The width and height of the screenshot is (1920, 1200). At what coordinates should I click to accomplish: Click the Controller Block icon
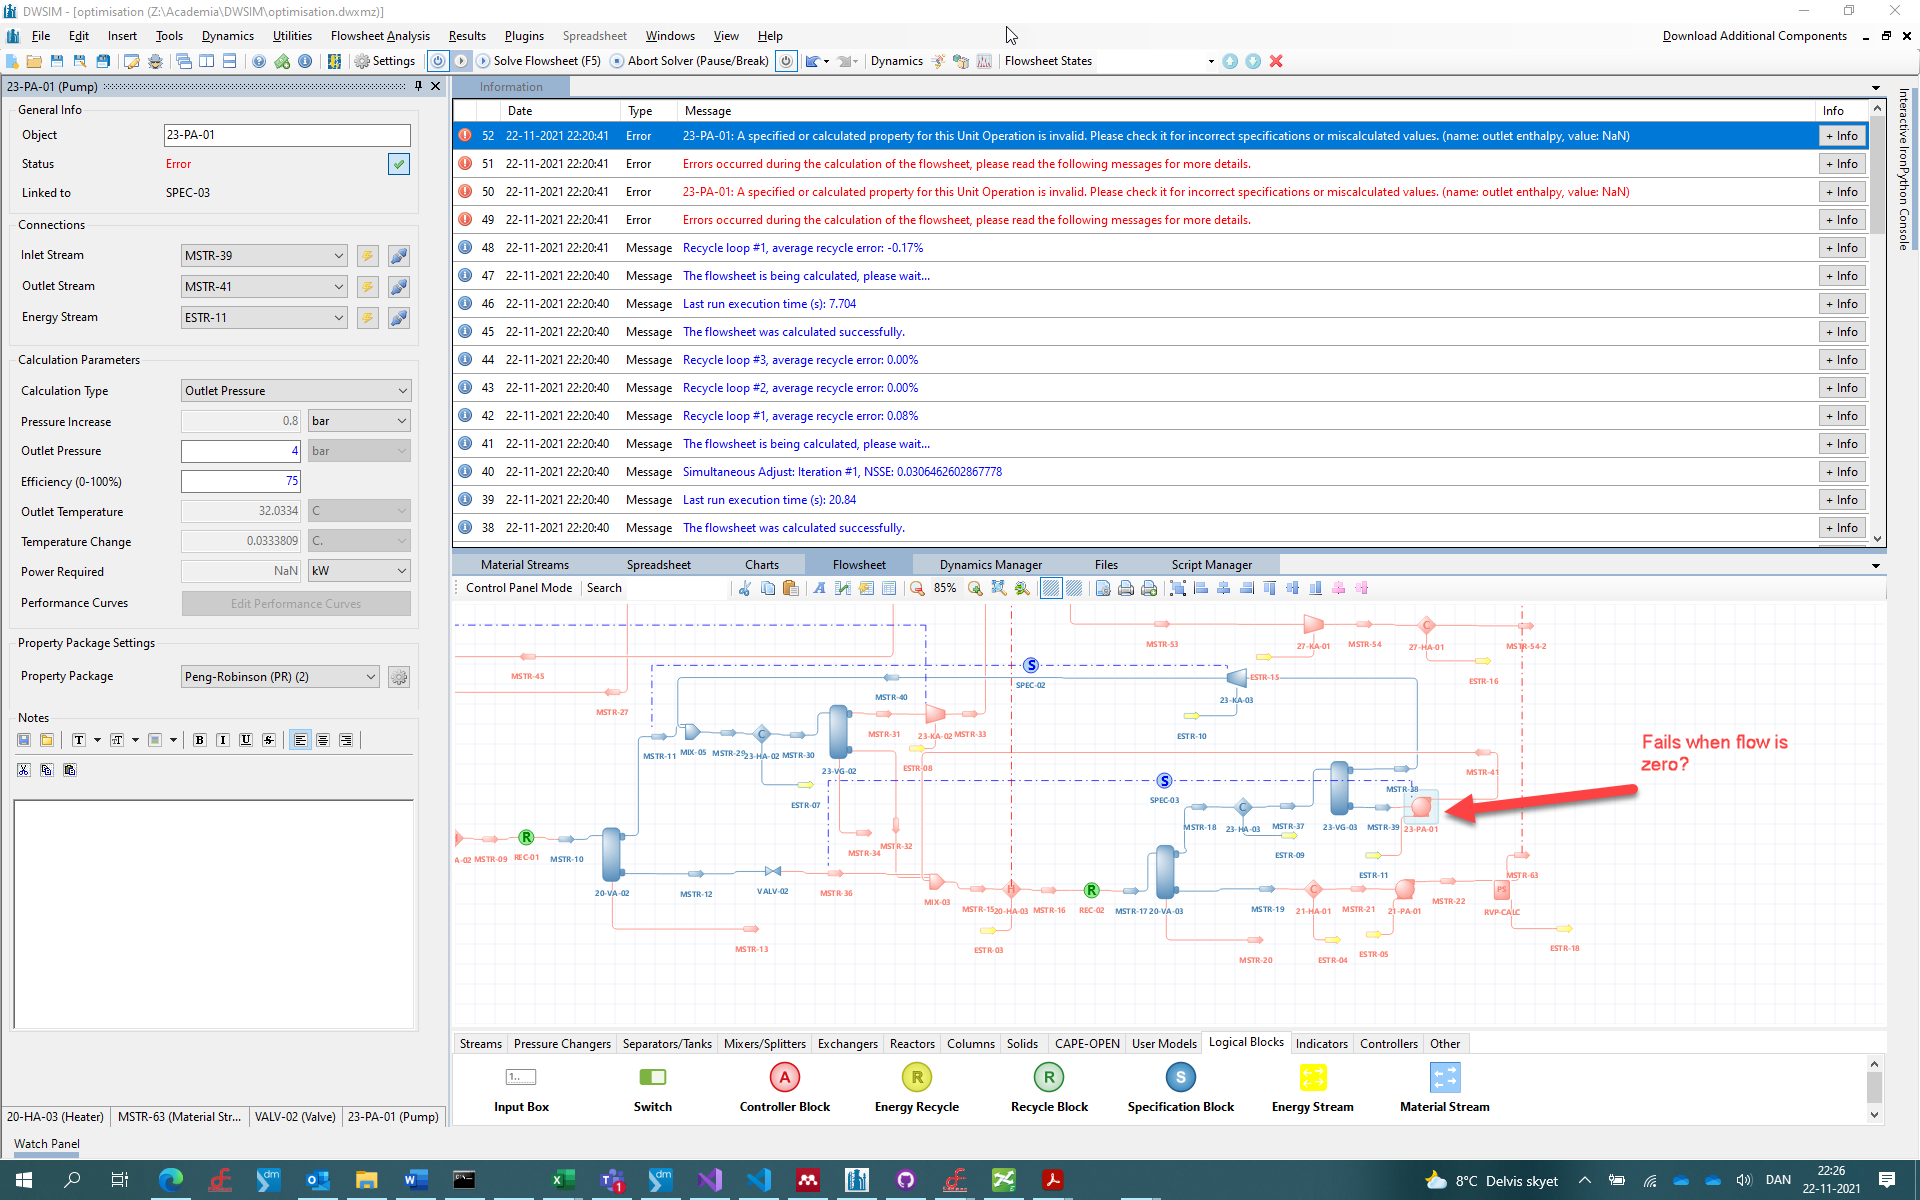(x=784, y=1077)
